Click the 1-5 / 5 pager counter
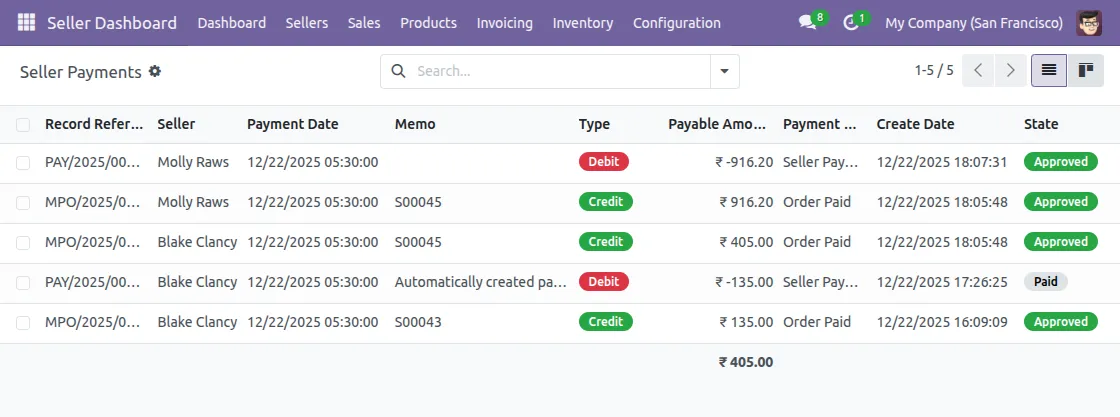Screen dimensions: 1120x417 [x=934, y=71]
